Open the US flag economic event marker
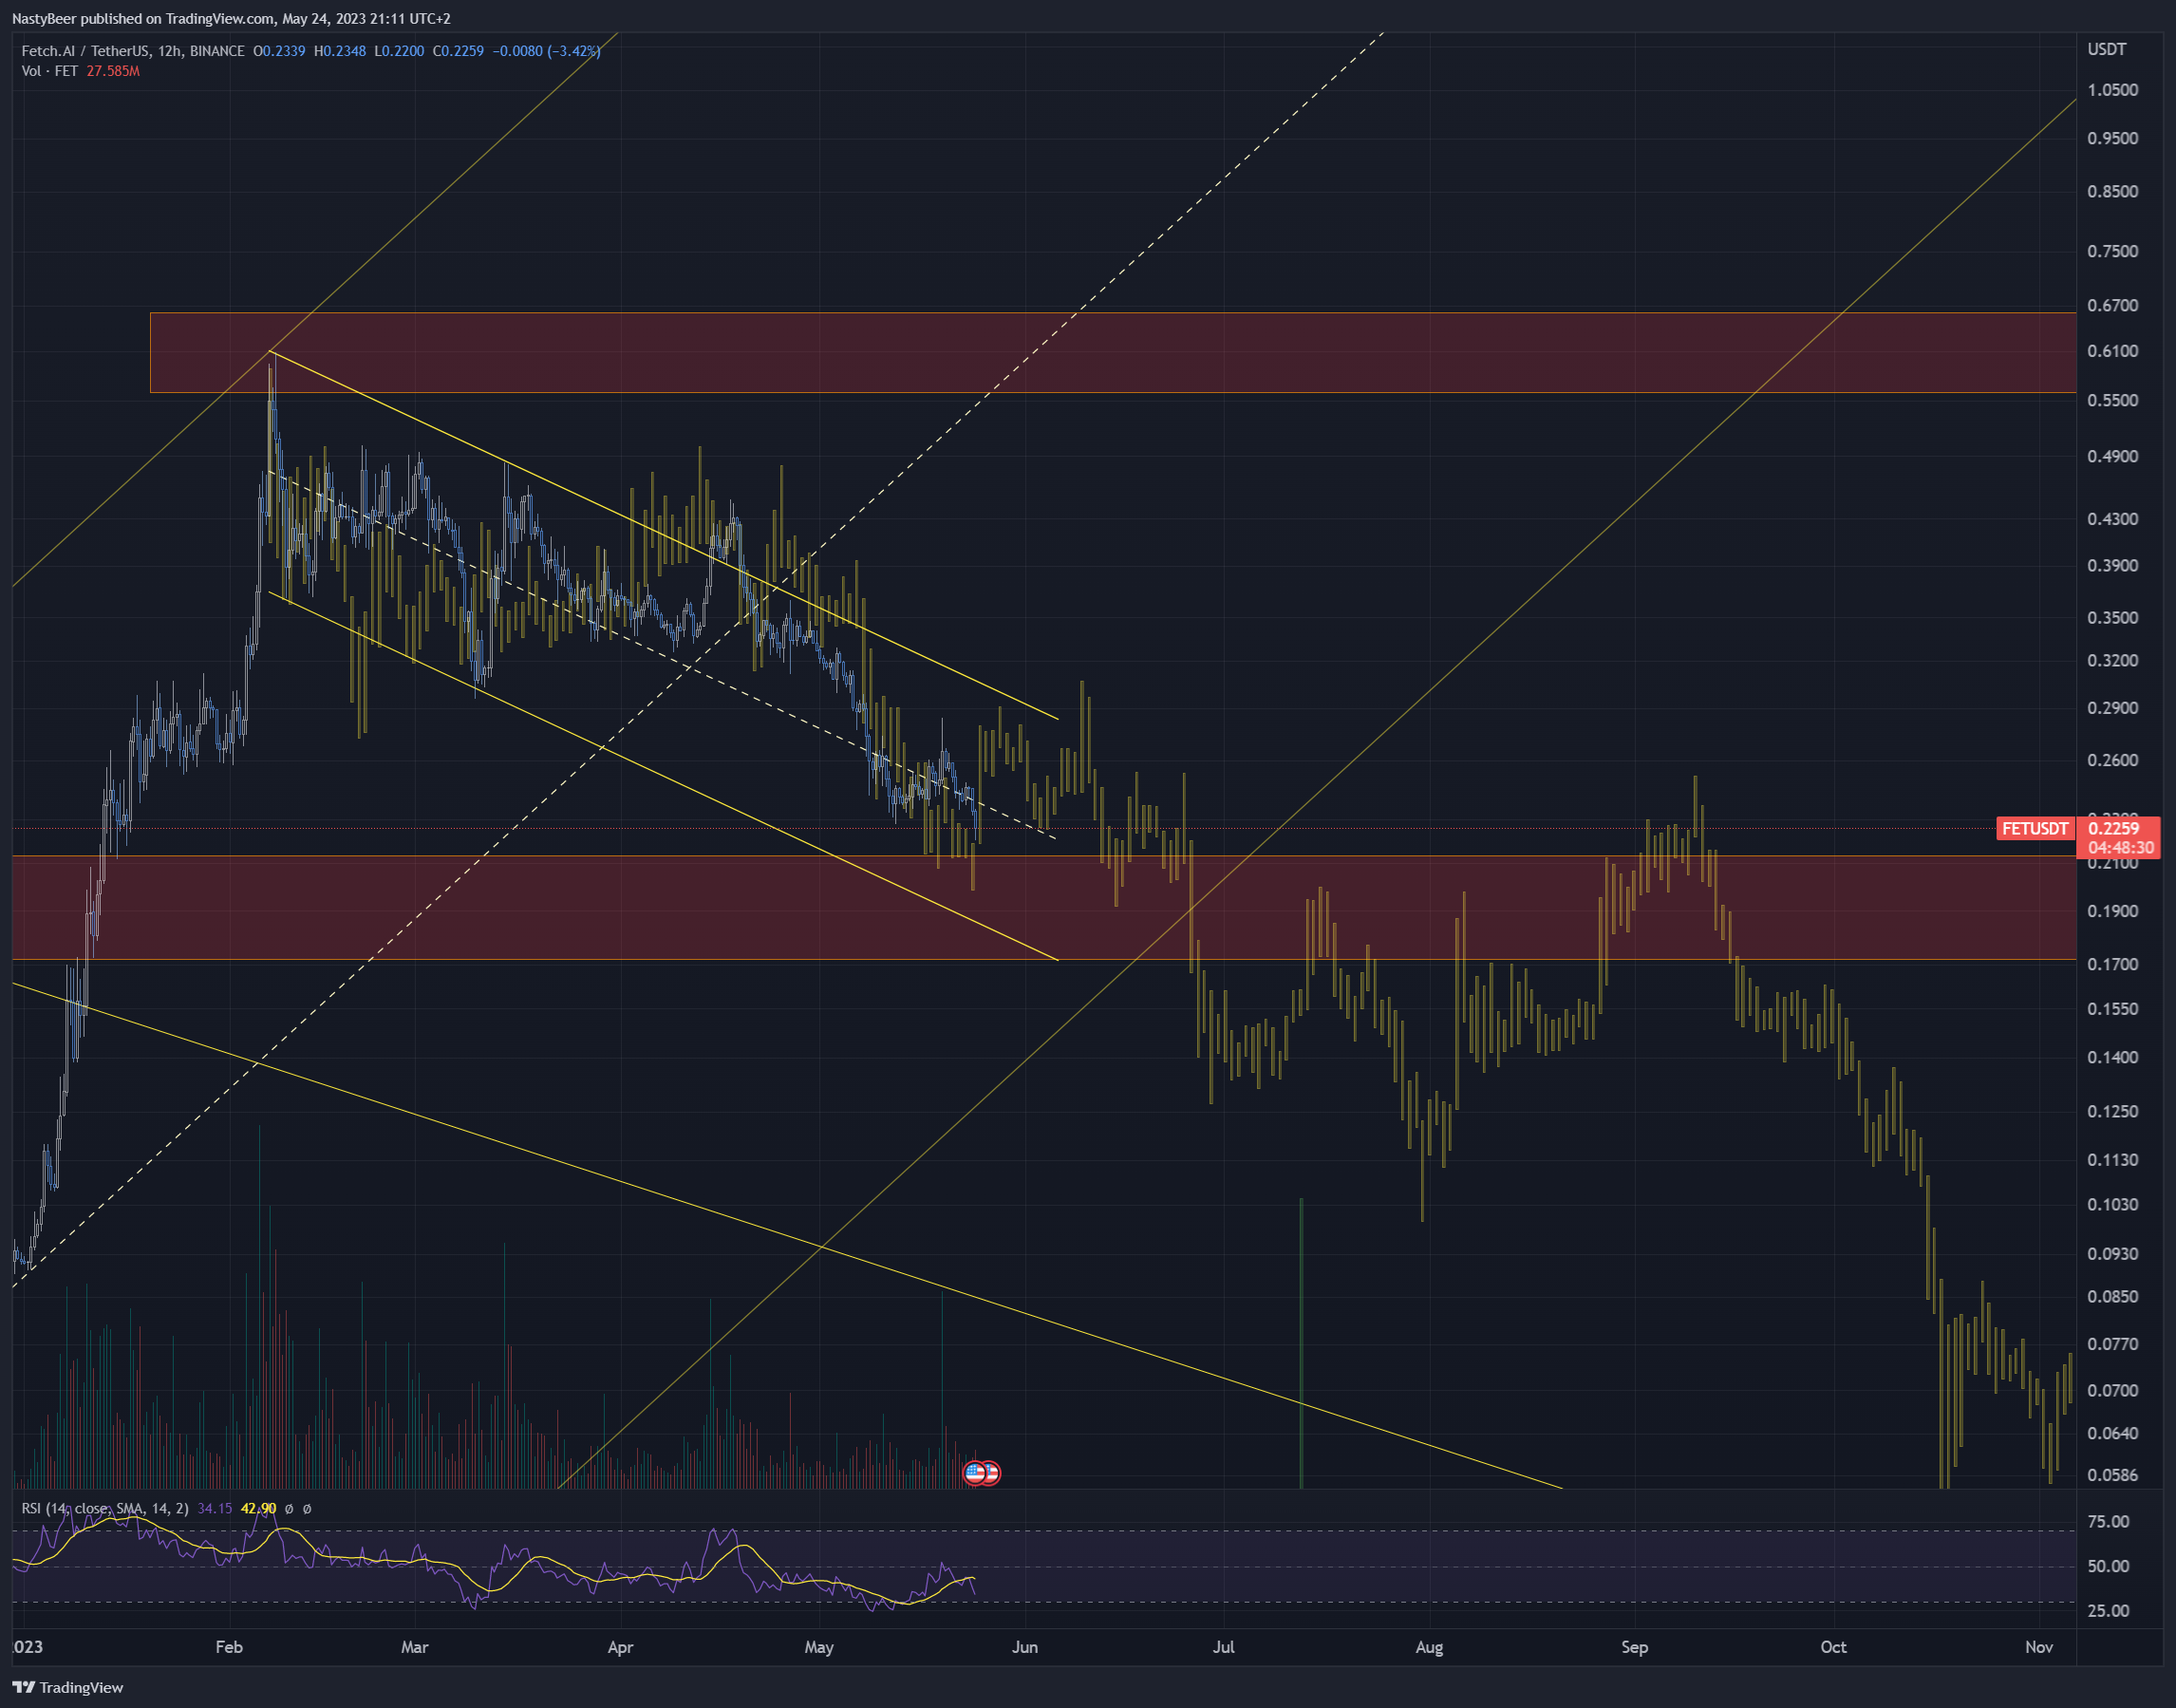2176x1708 pixels. point(975,1472)
